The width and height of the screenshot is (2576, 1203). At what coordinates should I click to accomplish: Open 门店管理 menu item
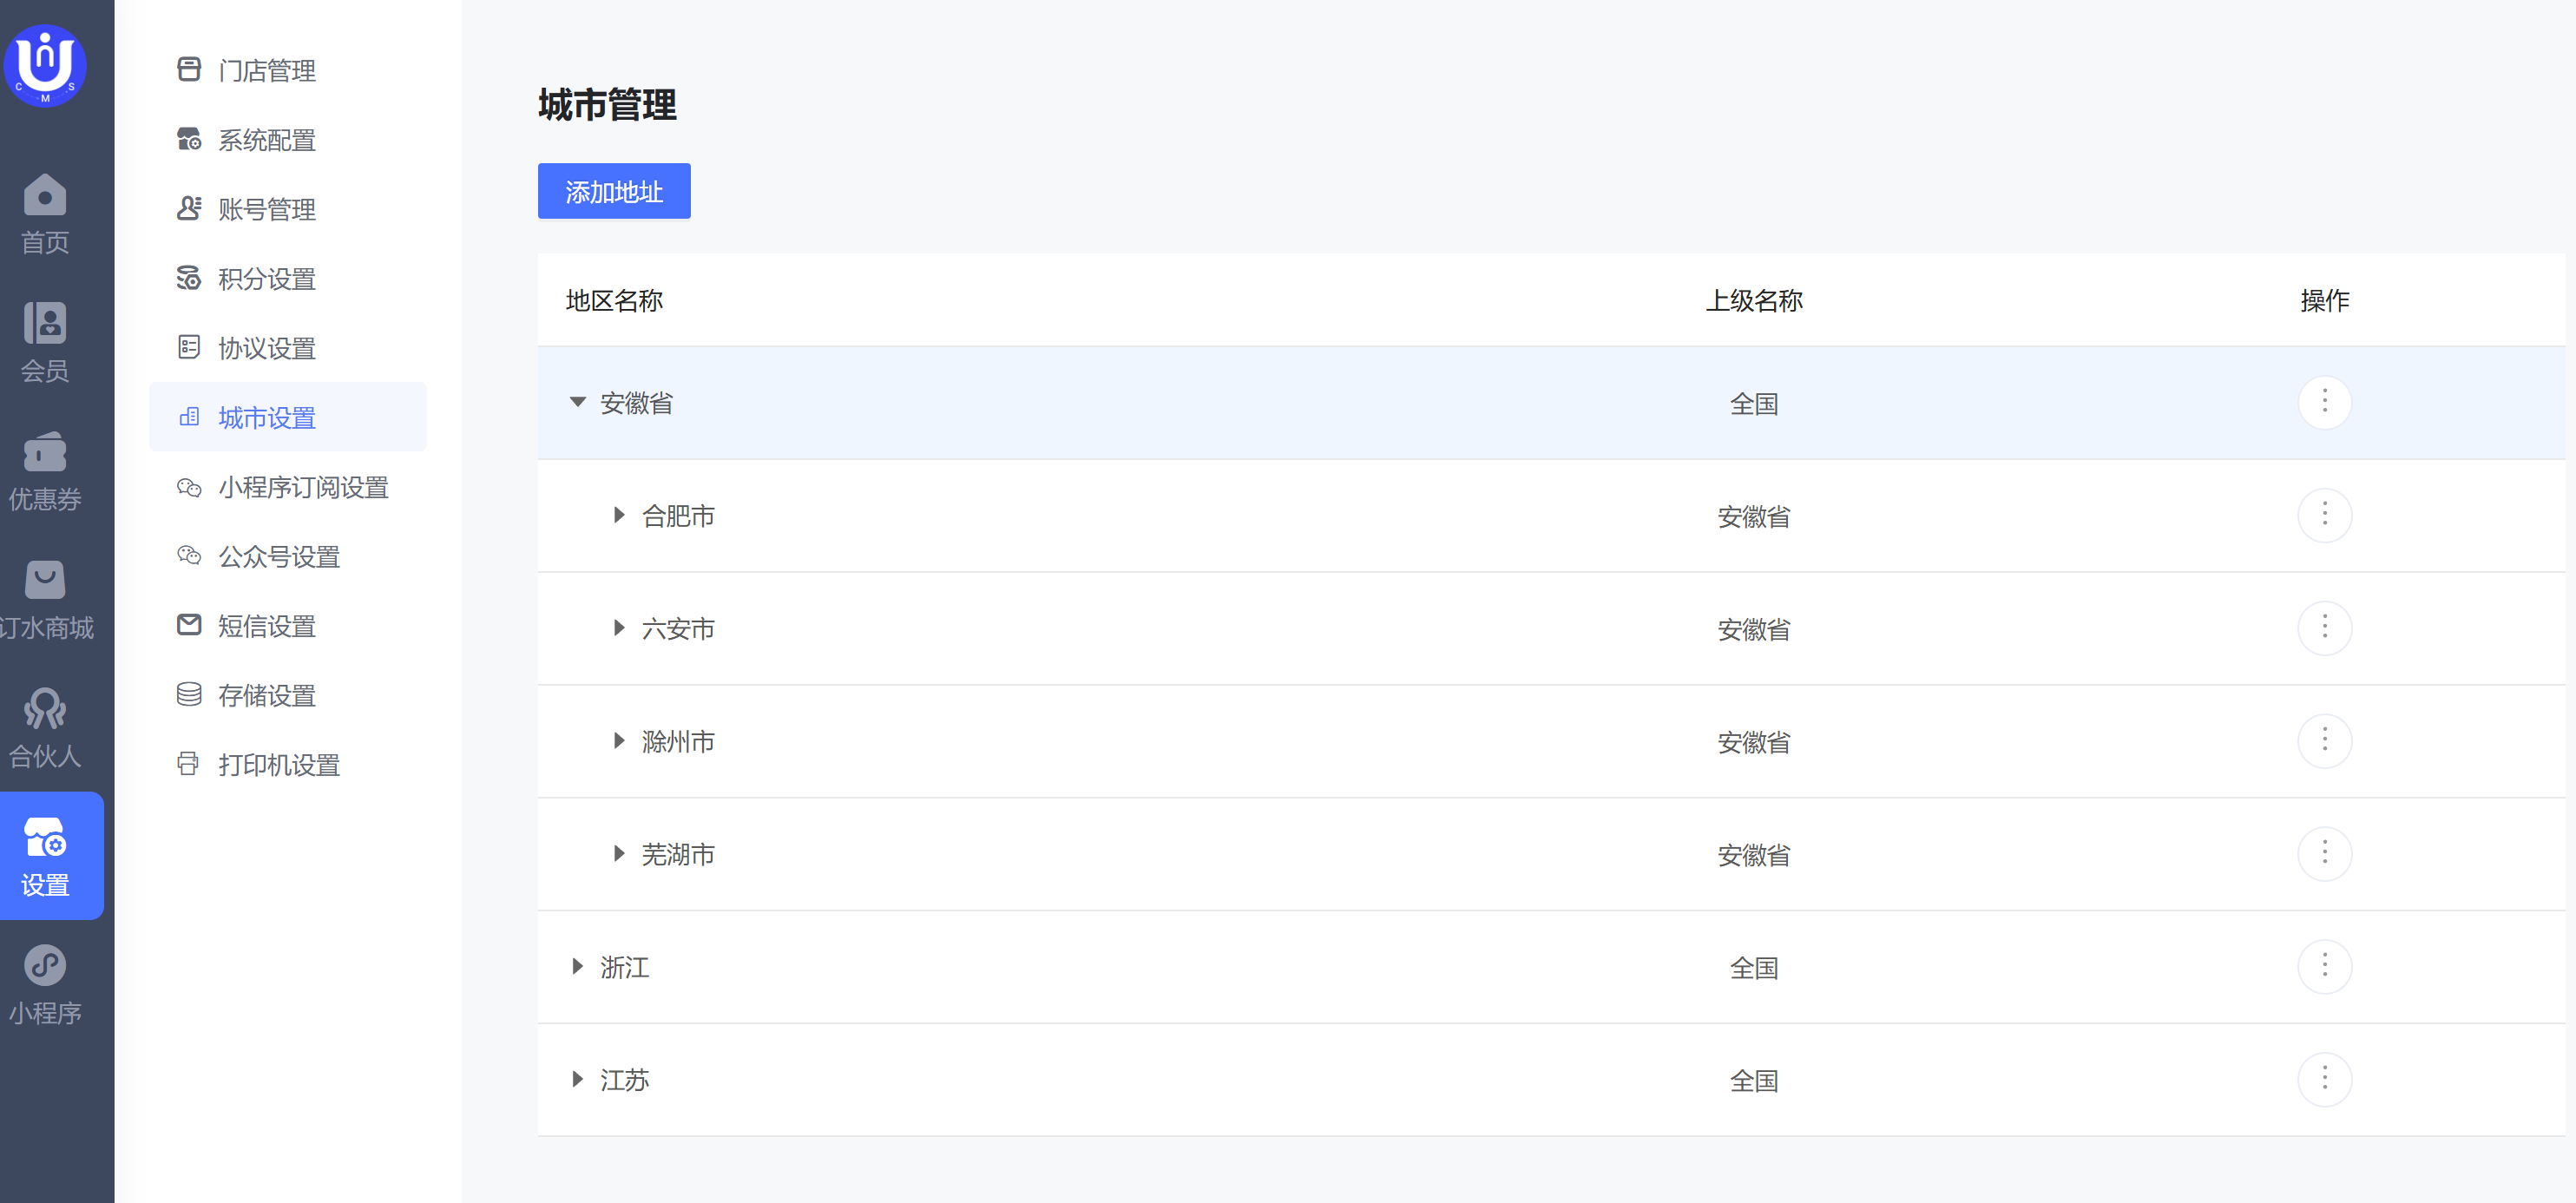coord(266,70)
